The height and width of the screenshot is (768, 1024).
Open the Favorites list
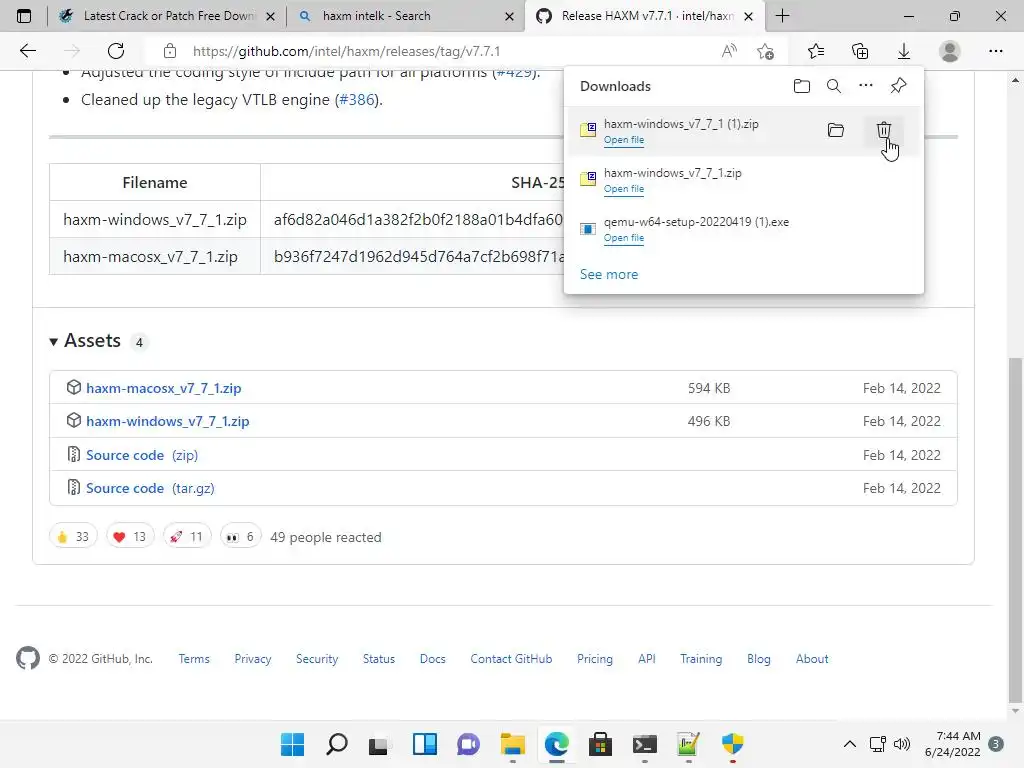click(816, 51)
